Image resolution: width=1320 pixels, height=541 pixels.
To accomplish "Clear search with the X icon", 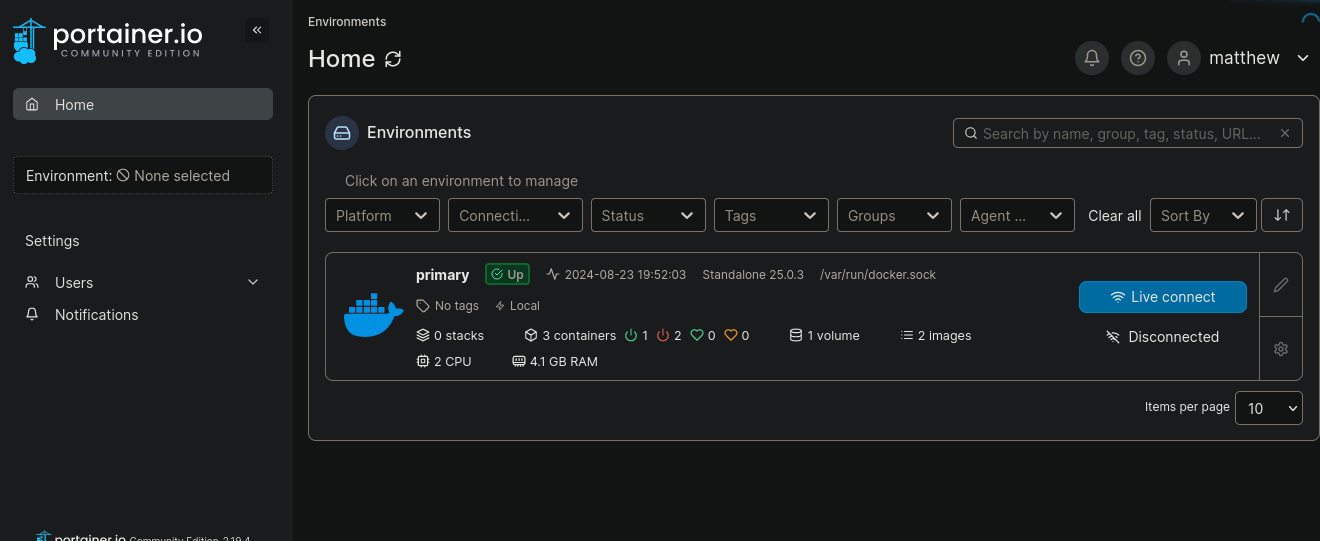I will click(x=1285, y=133).
